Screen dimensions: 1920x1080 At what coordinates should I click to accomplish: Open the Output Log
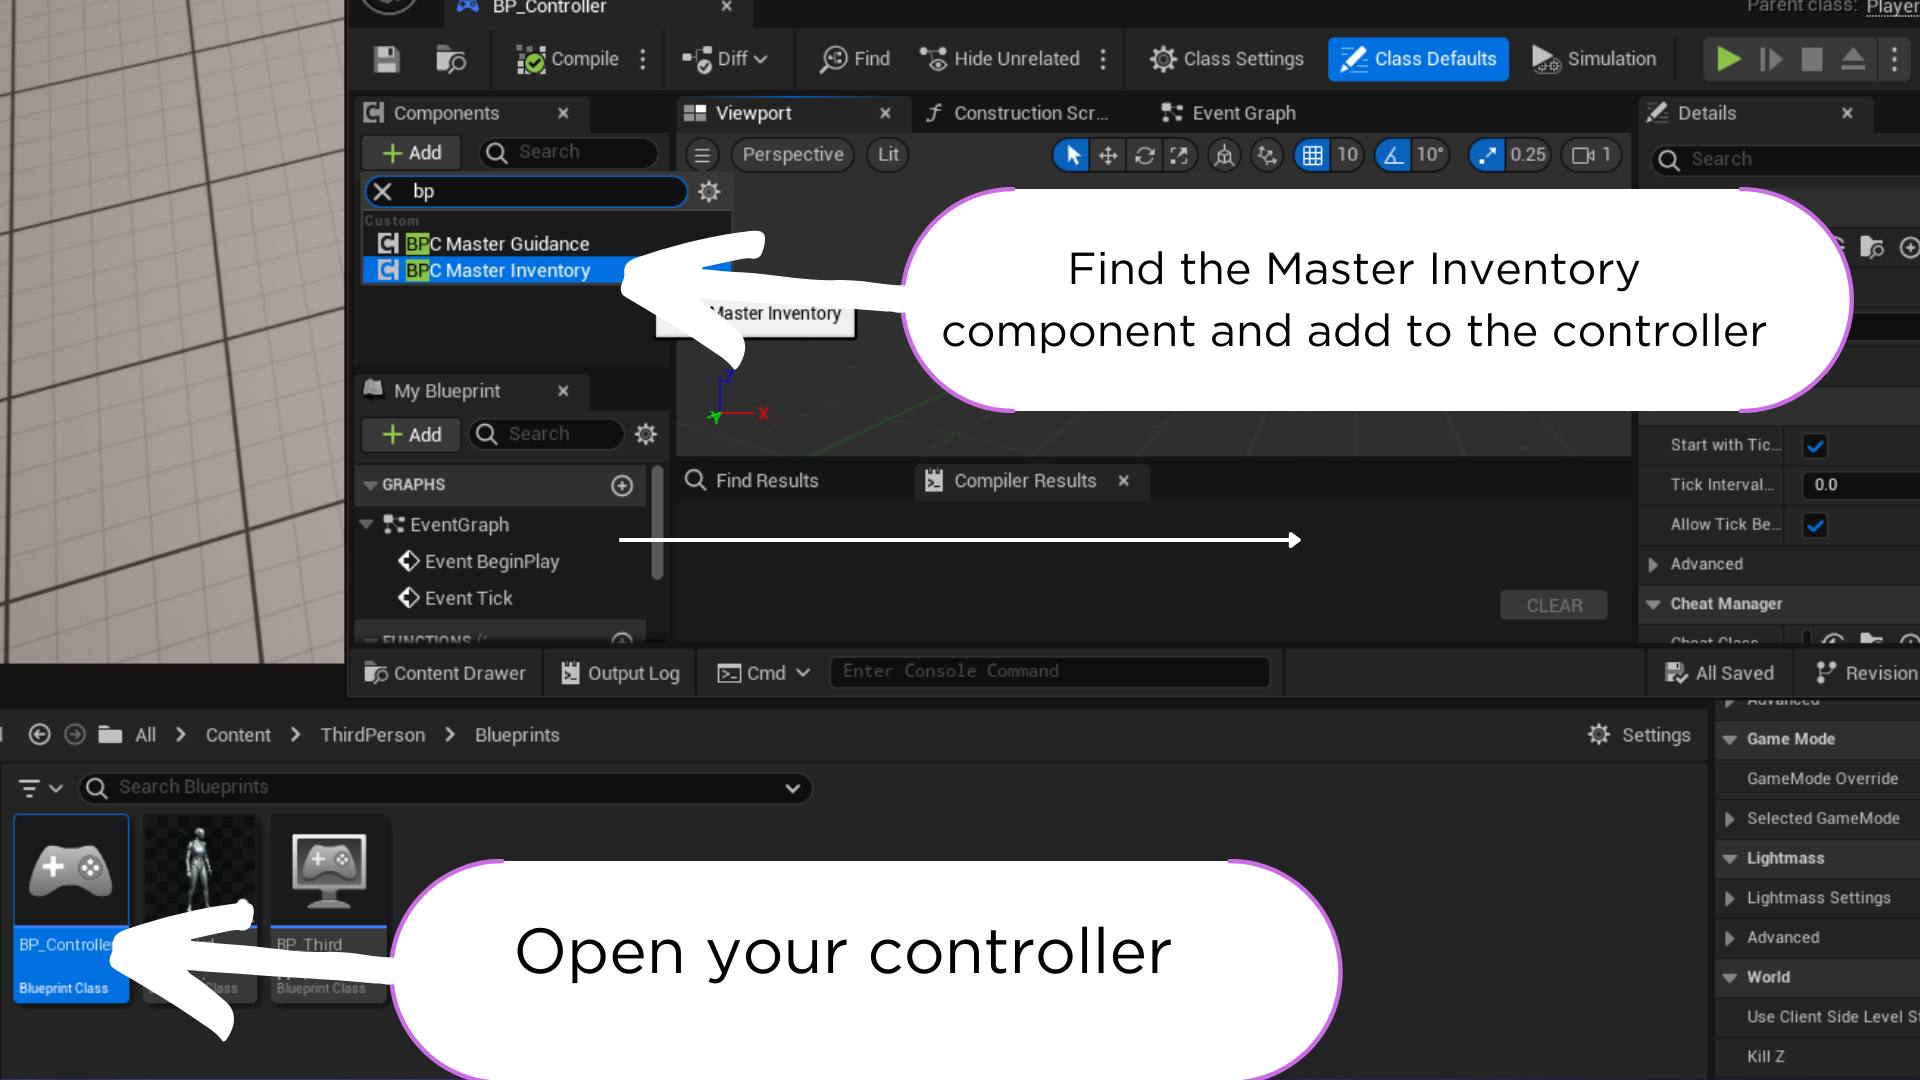click(x=621, y=673)
